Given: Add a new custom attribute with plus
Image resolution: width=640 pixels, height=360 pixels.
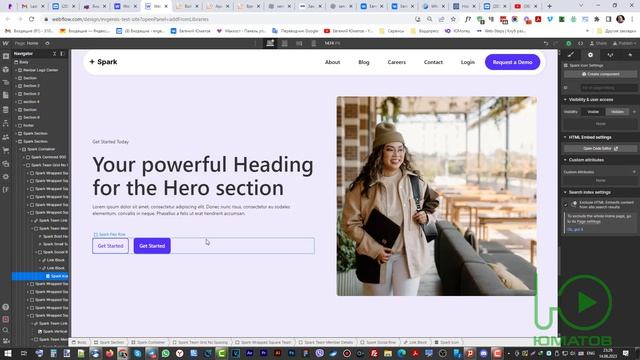Looking at the screenshot, I should click(x=634, y=172).
